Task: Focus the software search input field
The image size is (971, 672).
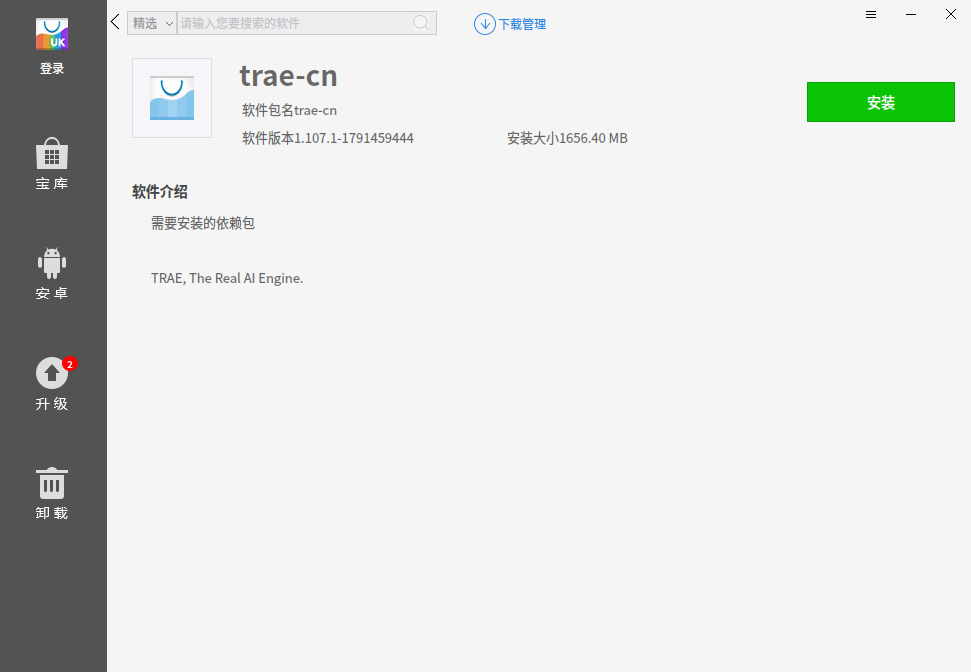Action: (x=295, y=23)
